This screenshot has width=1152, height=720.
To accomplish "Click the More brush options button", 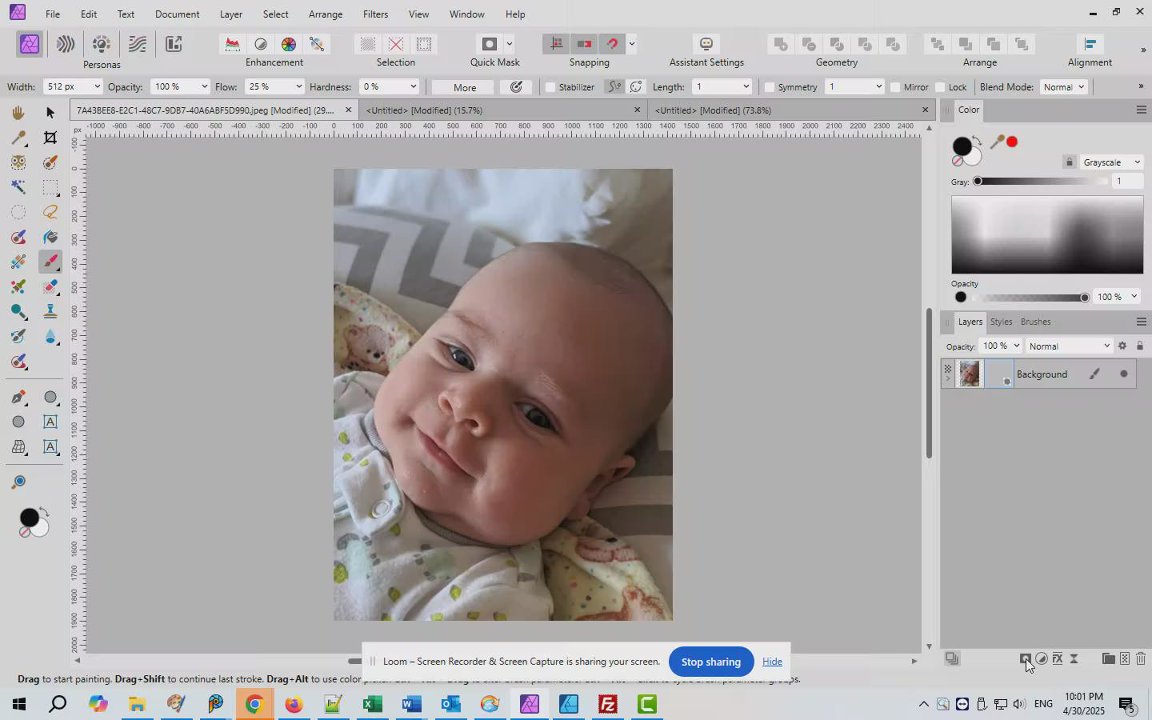I will tap(464, 87).
